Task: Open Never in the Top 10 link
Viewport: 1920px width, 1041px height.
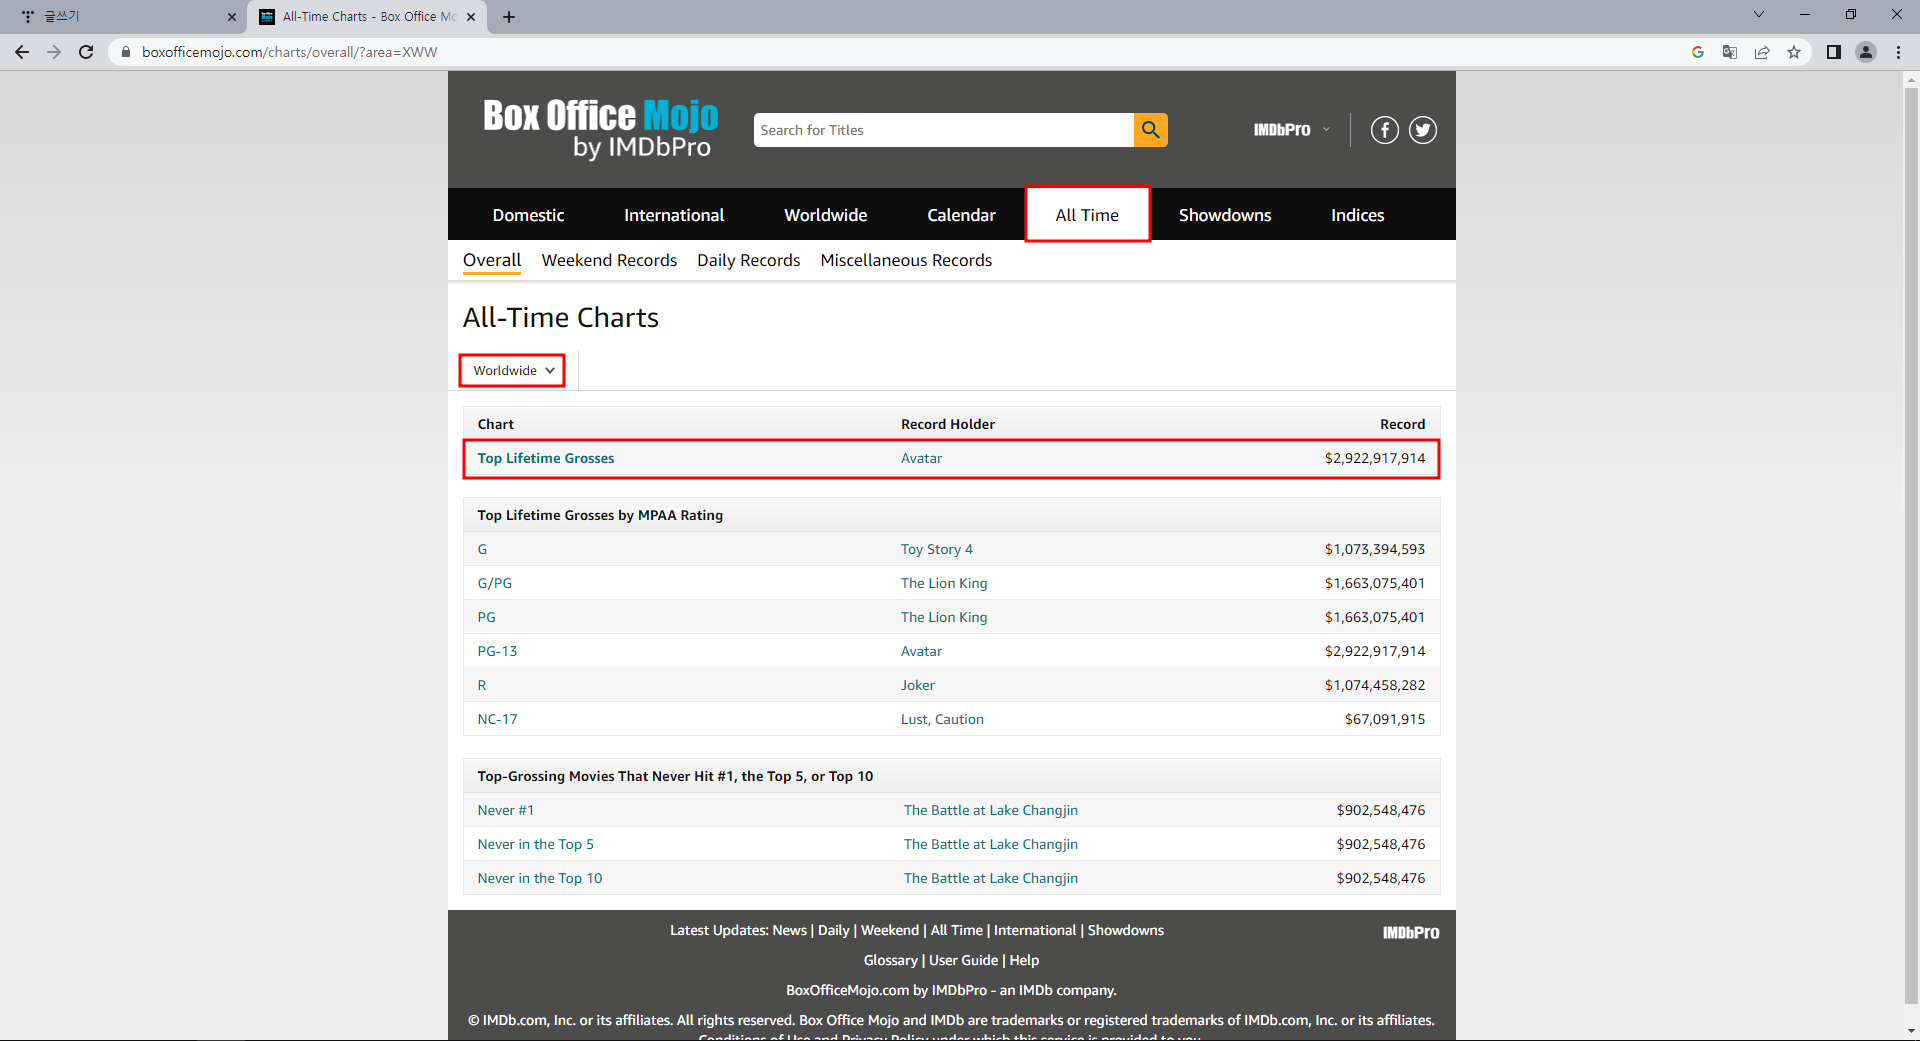Action: click(539, 878)
